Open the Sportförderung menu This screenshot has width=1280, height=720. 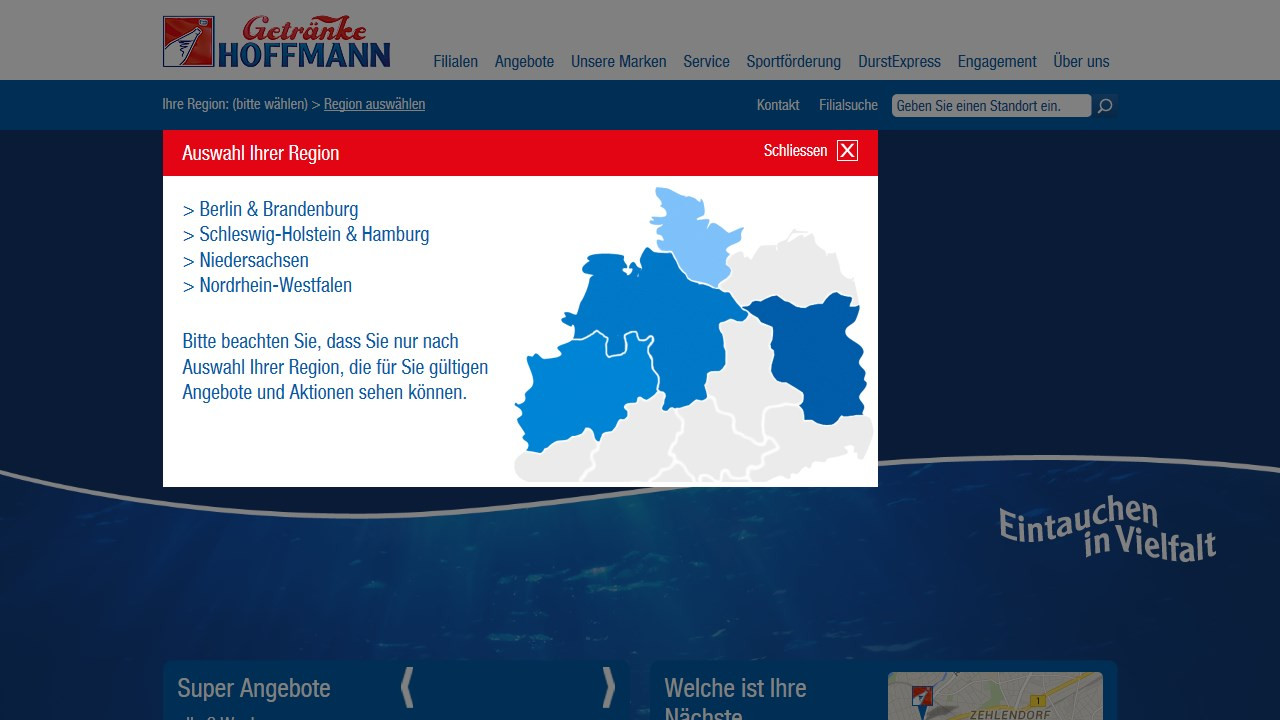793,61
